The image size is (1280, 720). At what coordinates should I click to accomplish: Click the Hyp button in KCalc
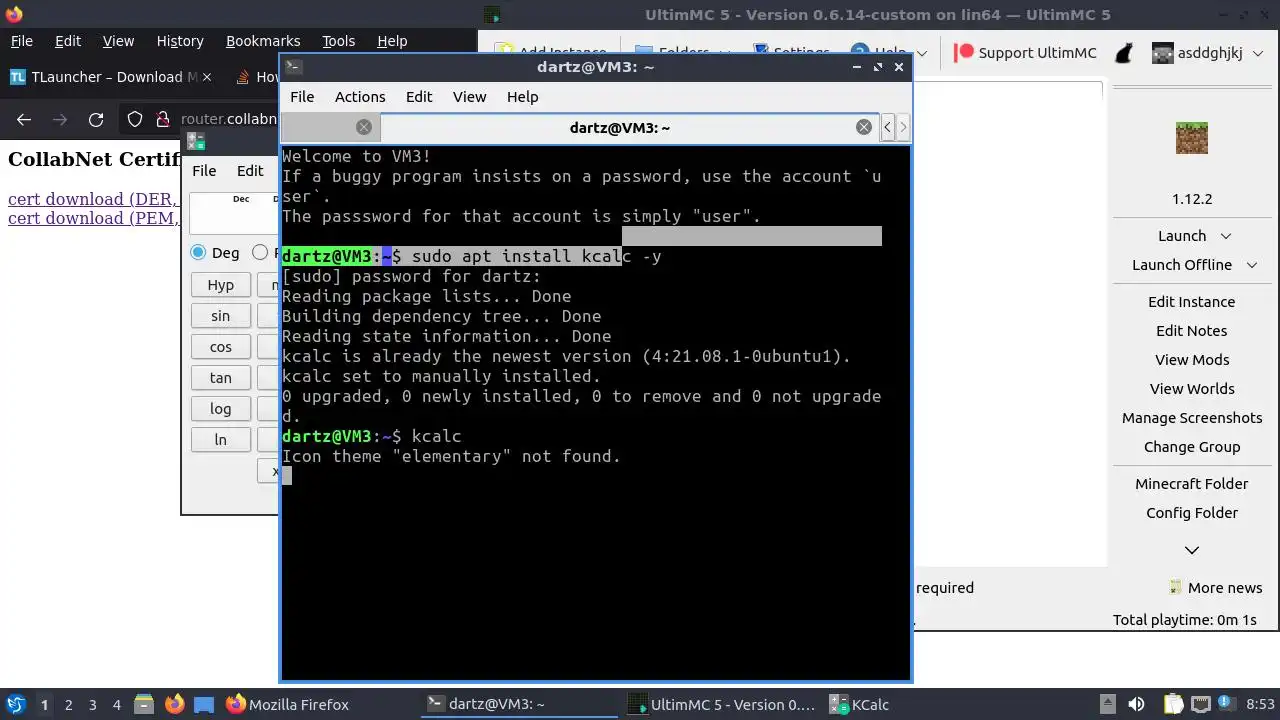pos(221,285)
